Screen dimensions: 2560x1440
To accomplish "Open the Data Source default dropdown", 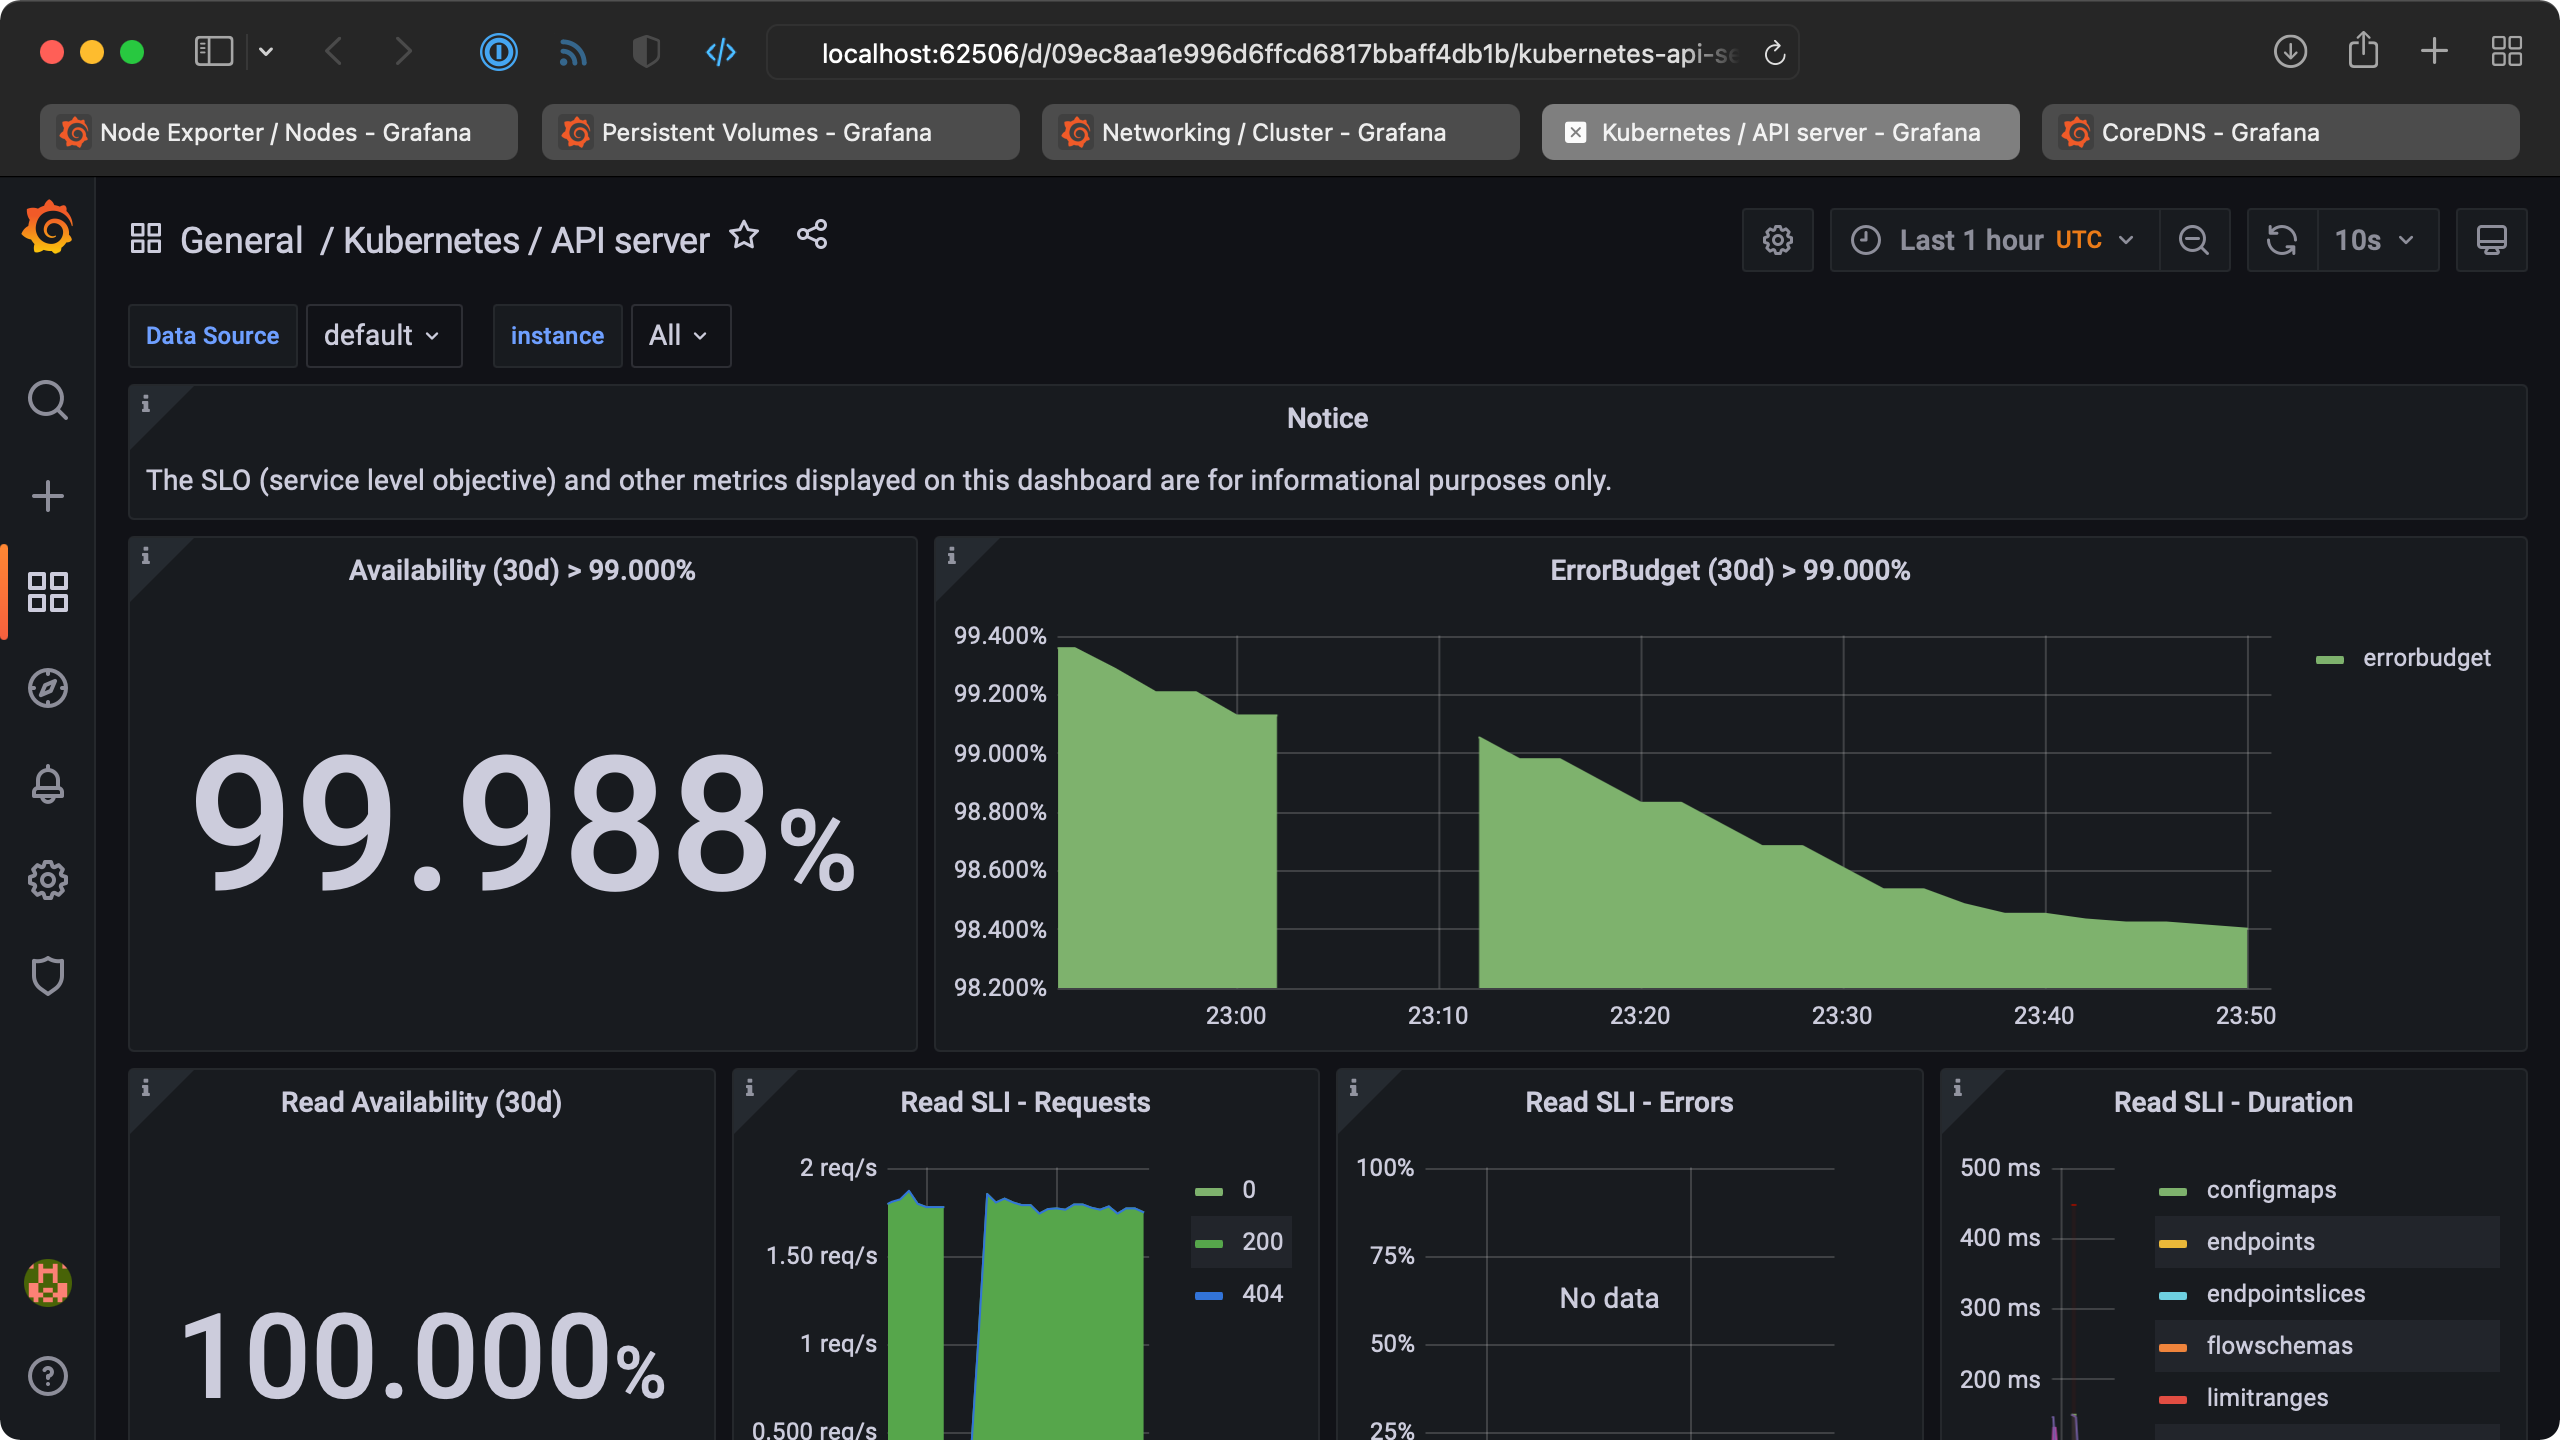I will (x=383, y=336).
